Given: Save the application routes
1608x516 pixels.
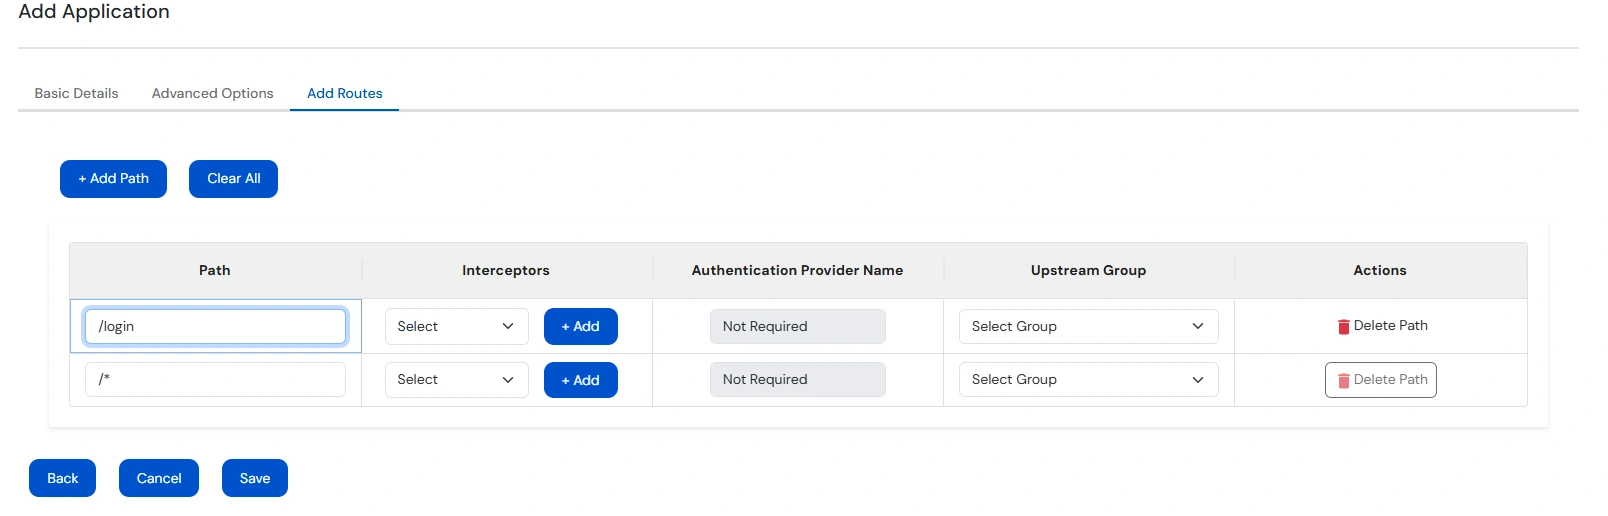Looking at the screenshot, I should click(255, 478).
